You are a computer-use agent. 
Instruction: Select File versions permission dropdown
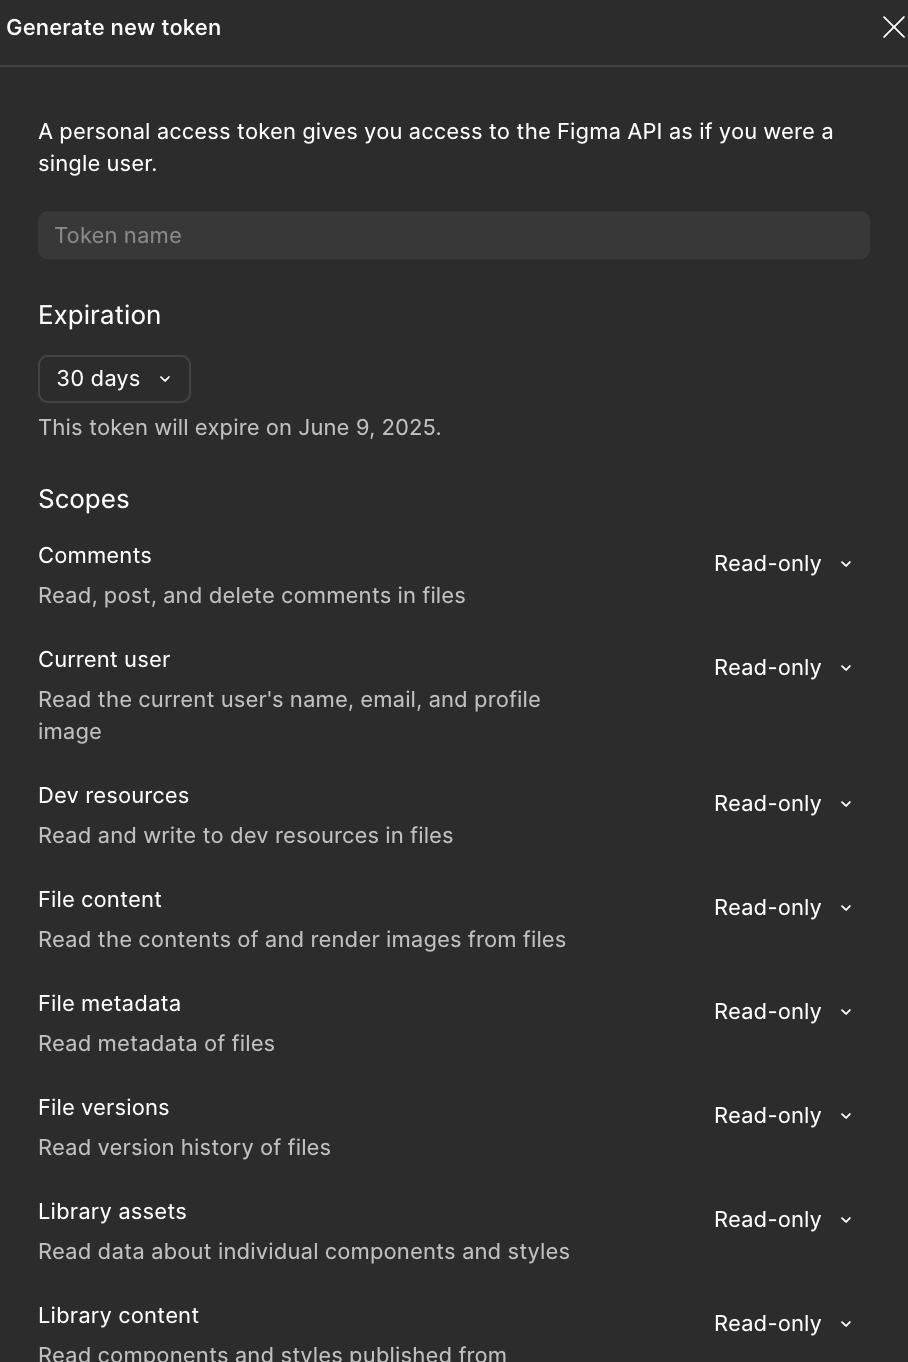[x=783, y=1116]
